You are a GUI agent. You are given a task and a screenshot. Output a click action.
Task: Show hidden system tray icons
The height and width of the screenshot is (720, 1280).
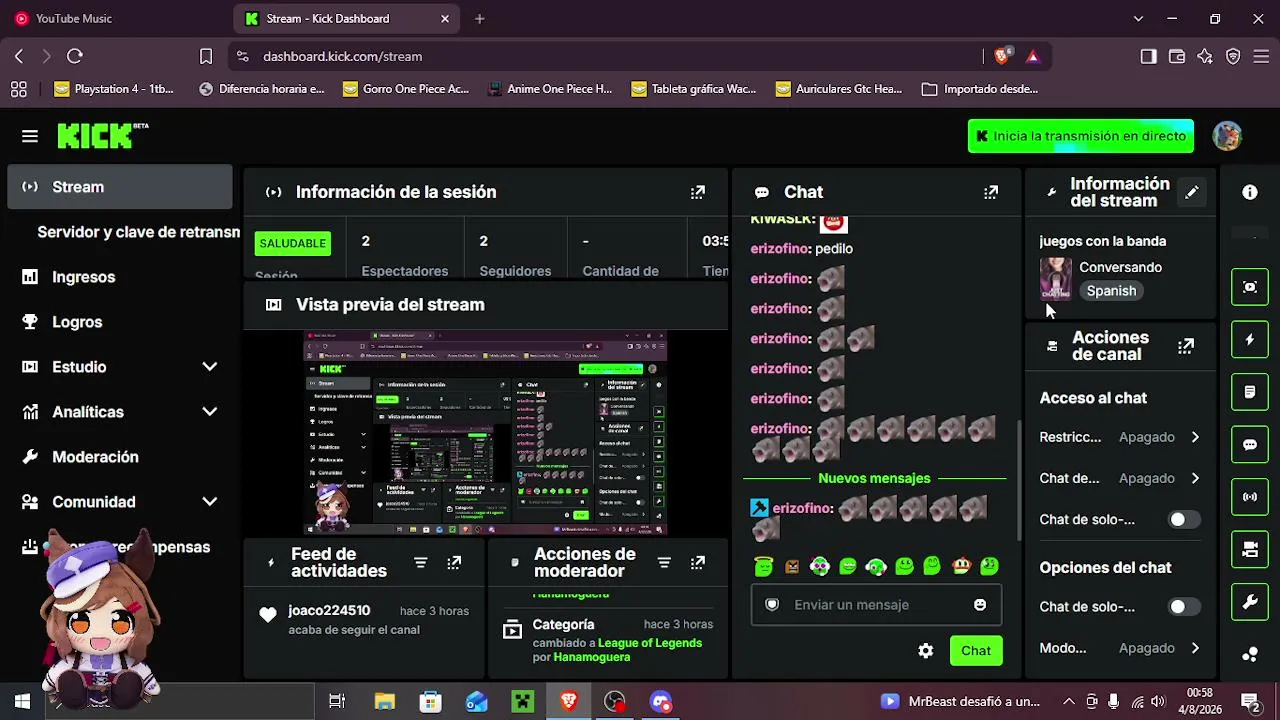tap(1068, 702)
